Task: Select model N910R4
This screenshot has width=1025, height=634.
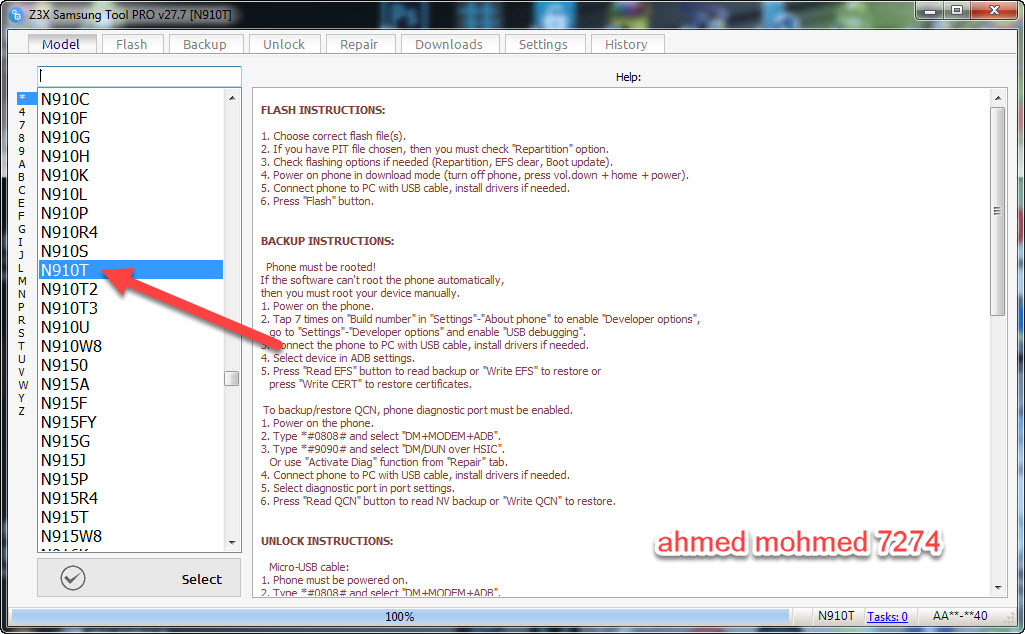Action: coord(131,232)
